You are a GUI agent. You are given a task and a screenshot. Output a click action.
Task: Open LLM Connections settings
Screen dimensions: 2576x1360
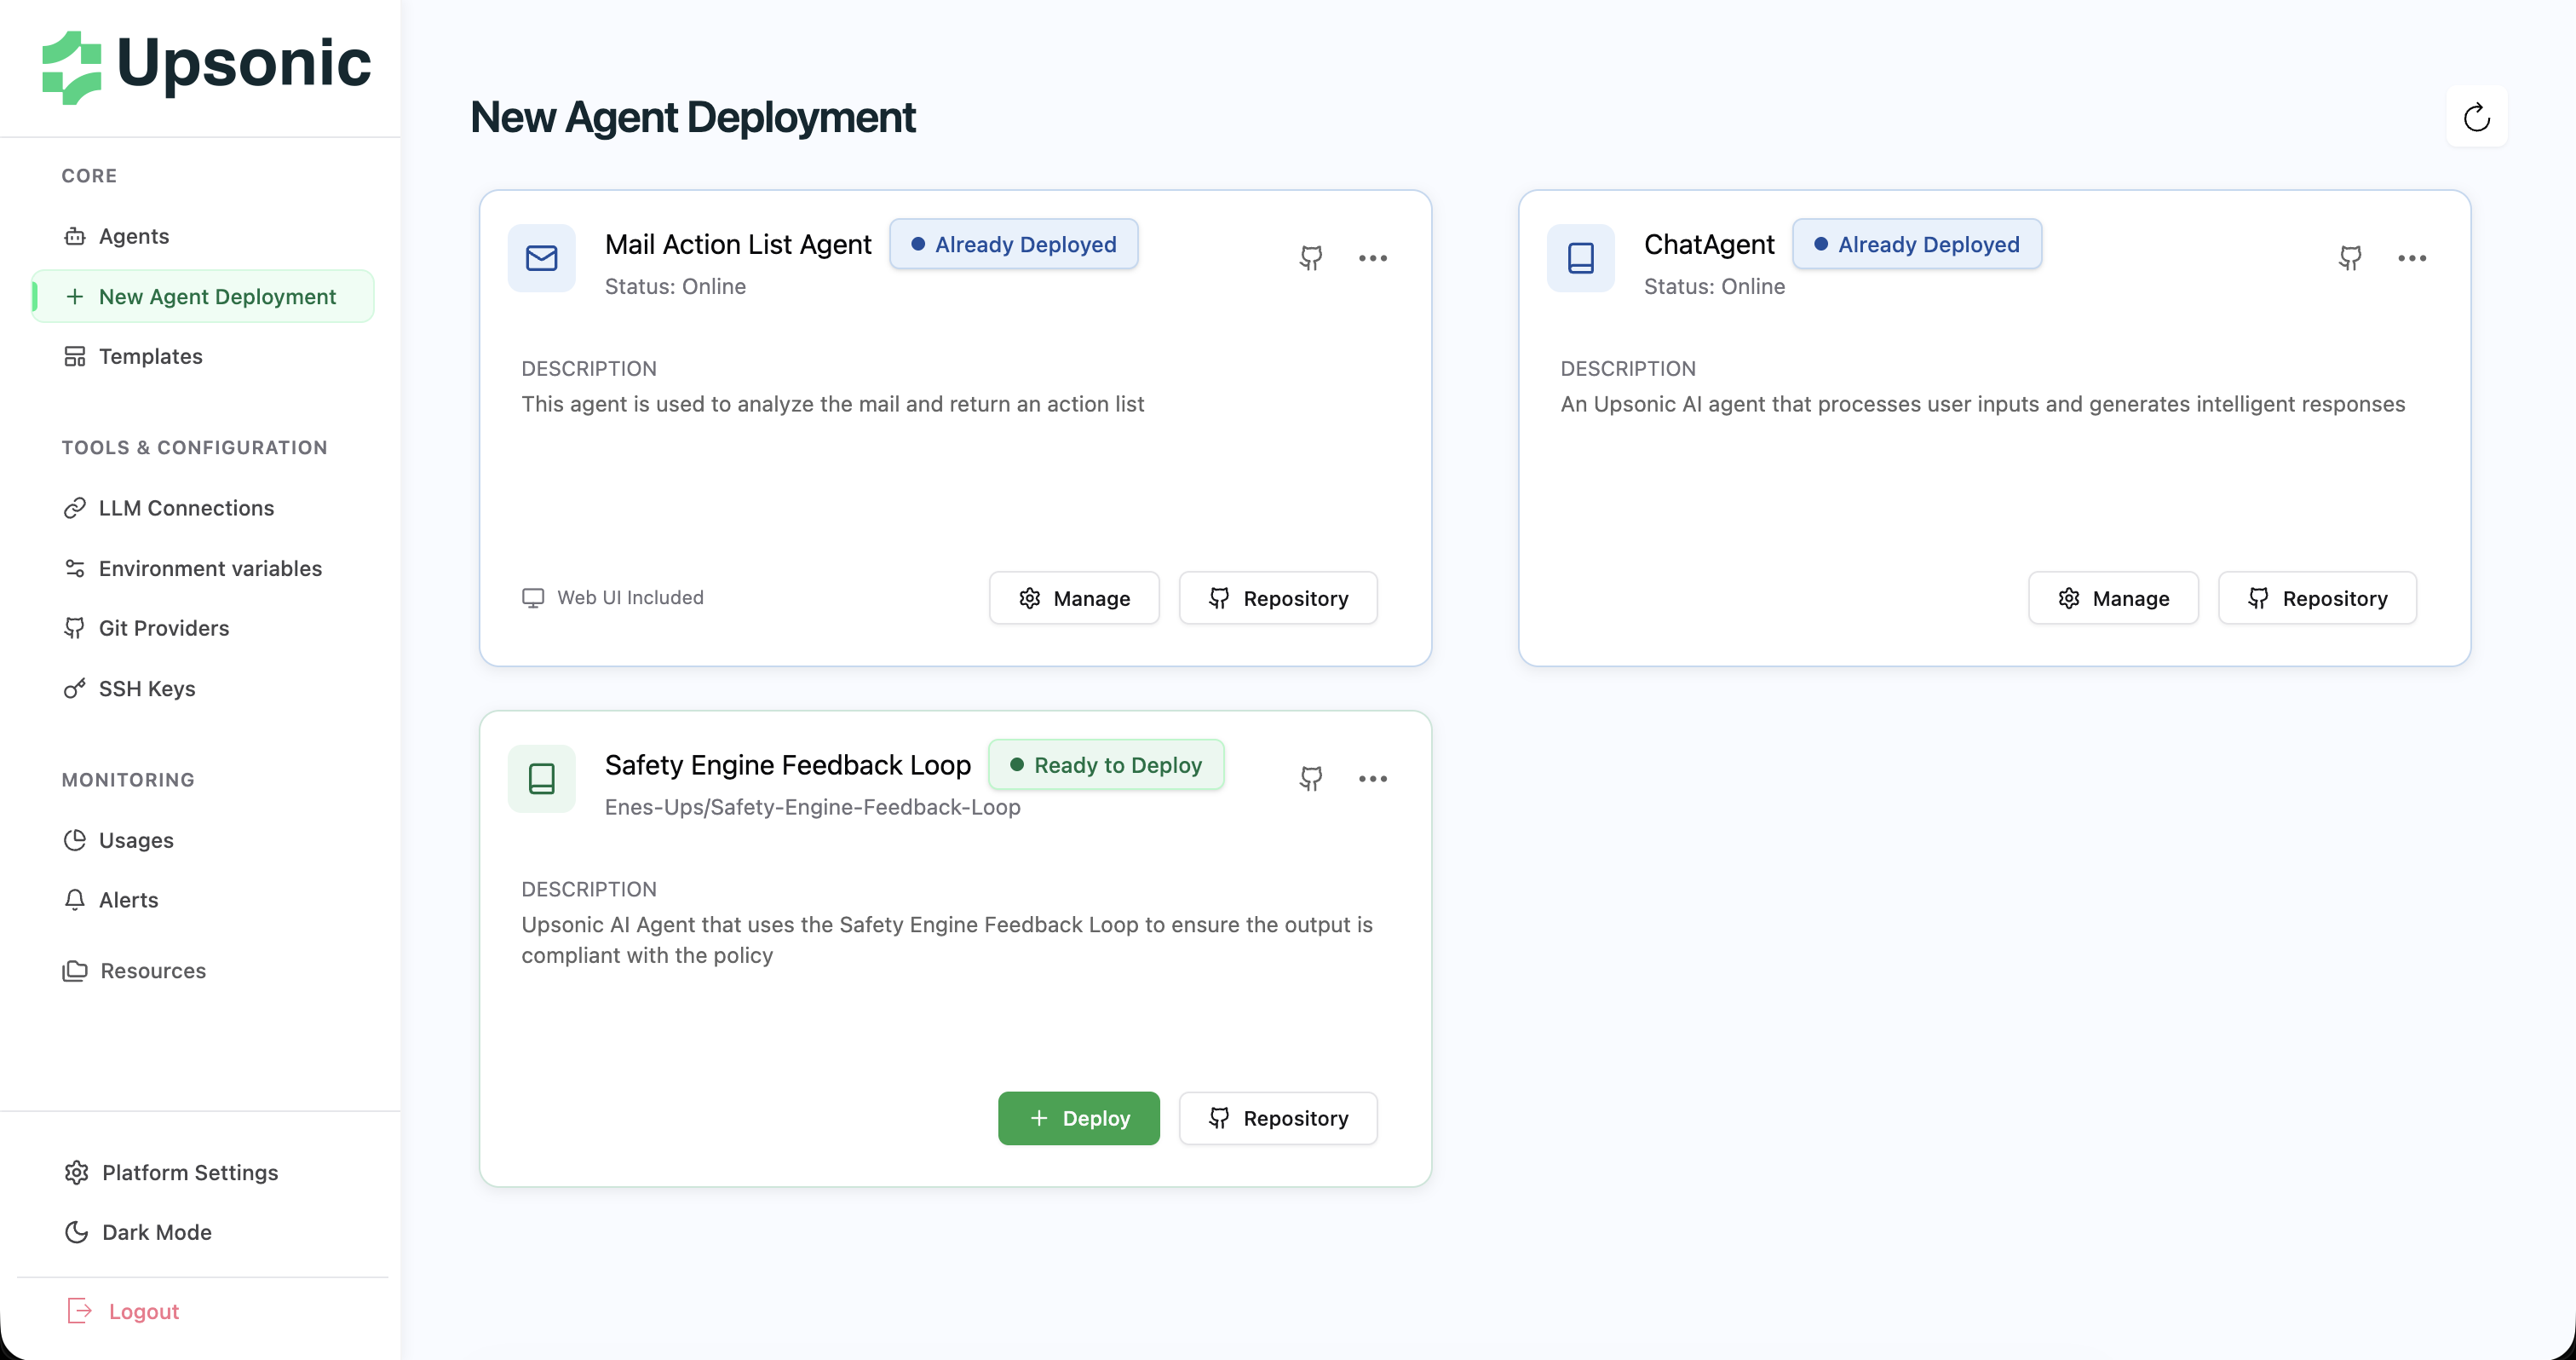pos(186,508)
